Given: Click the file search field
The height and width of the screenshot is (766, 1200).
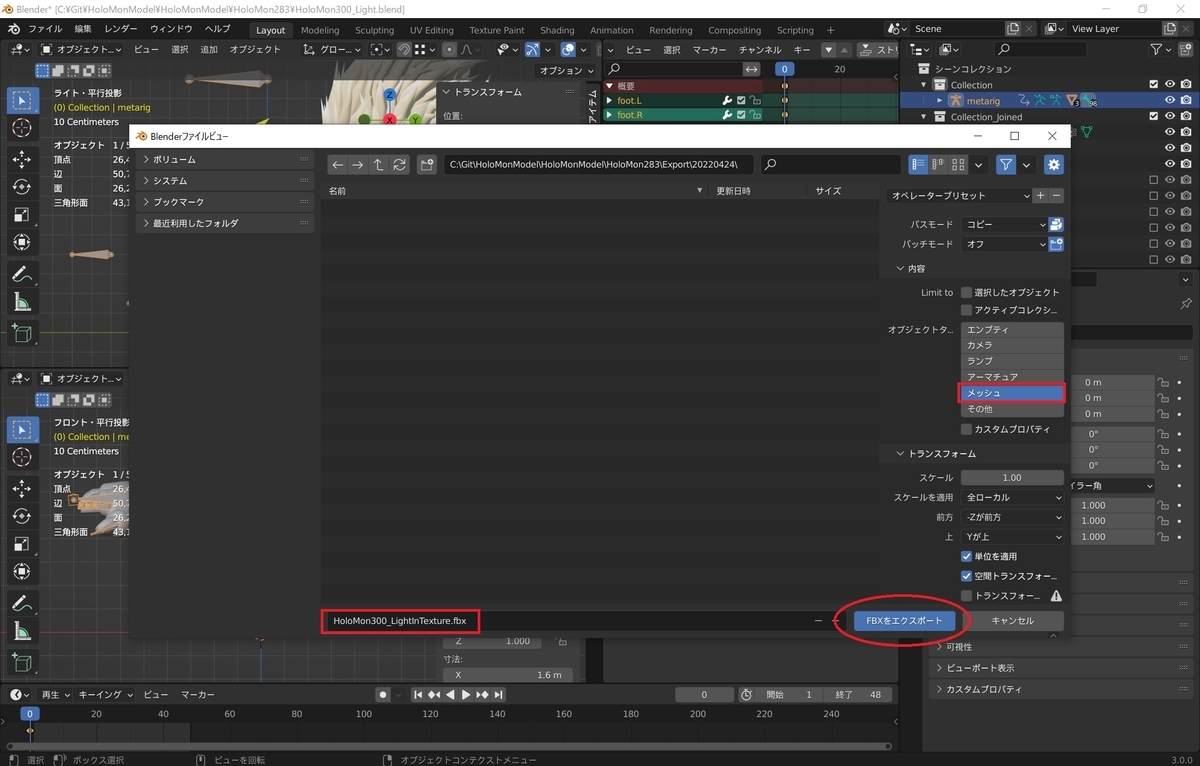Looking at the screenshot, I should pyautogui.click(x=830, y=165).
